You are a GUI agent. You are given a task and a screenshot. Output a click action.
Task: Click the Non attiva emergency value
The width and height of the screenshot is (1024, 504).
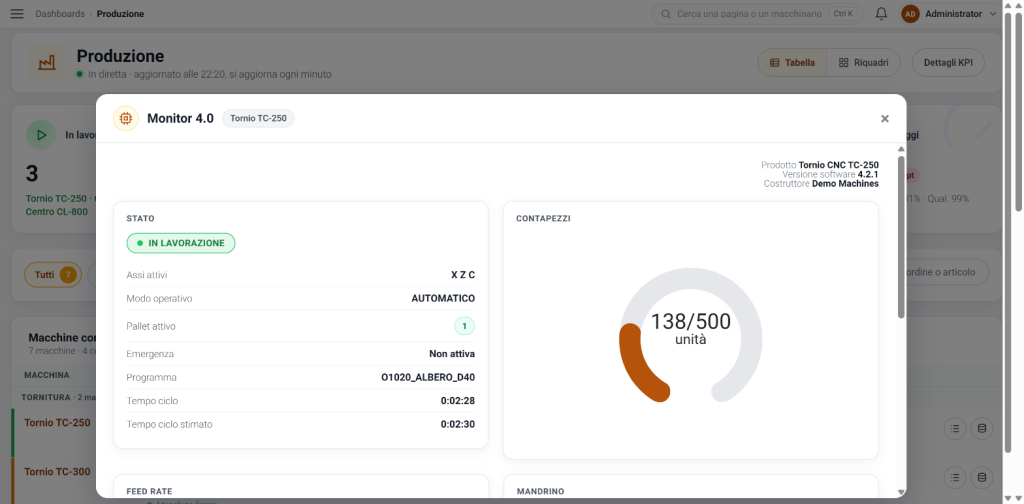tap(452, 354)
